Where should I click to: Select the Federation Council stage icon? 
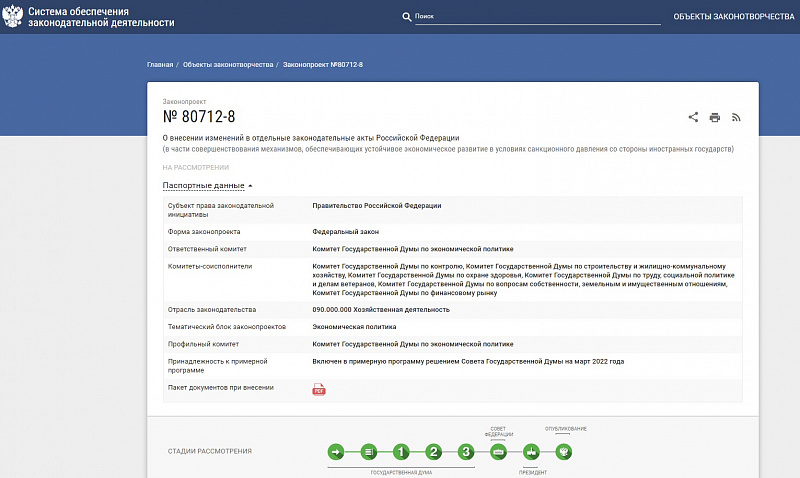[499, 451]
